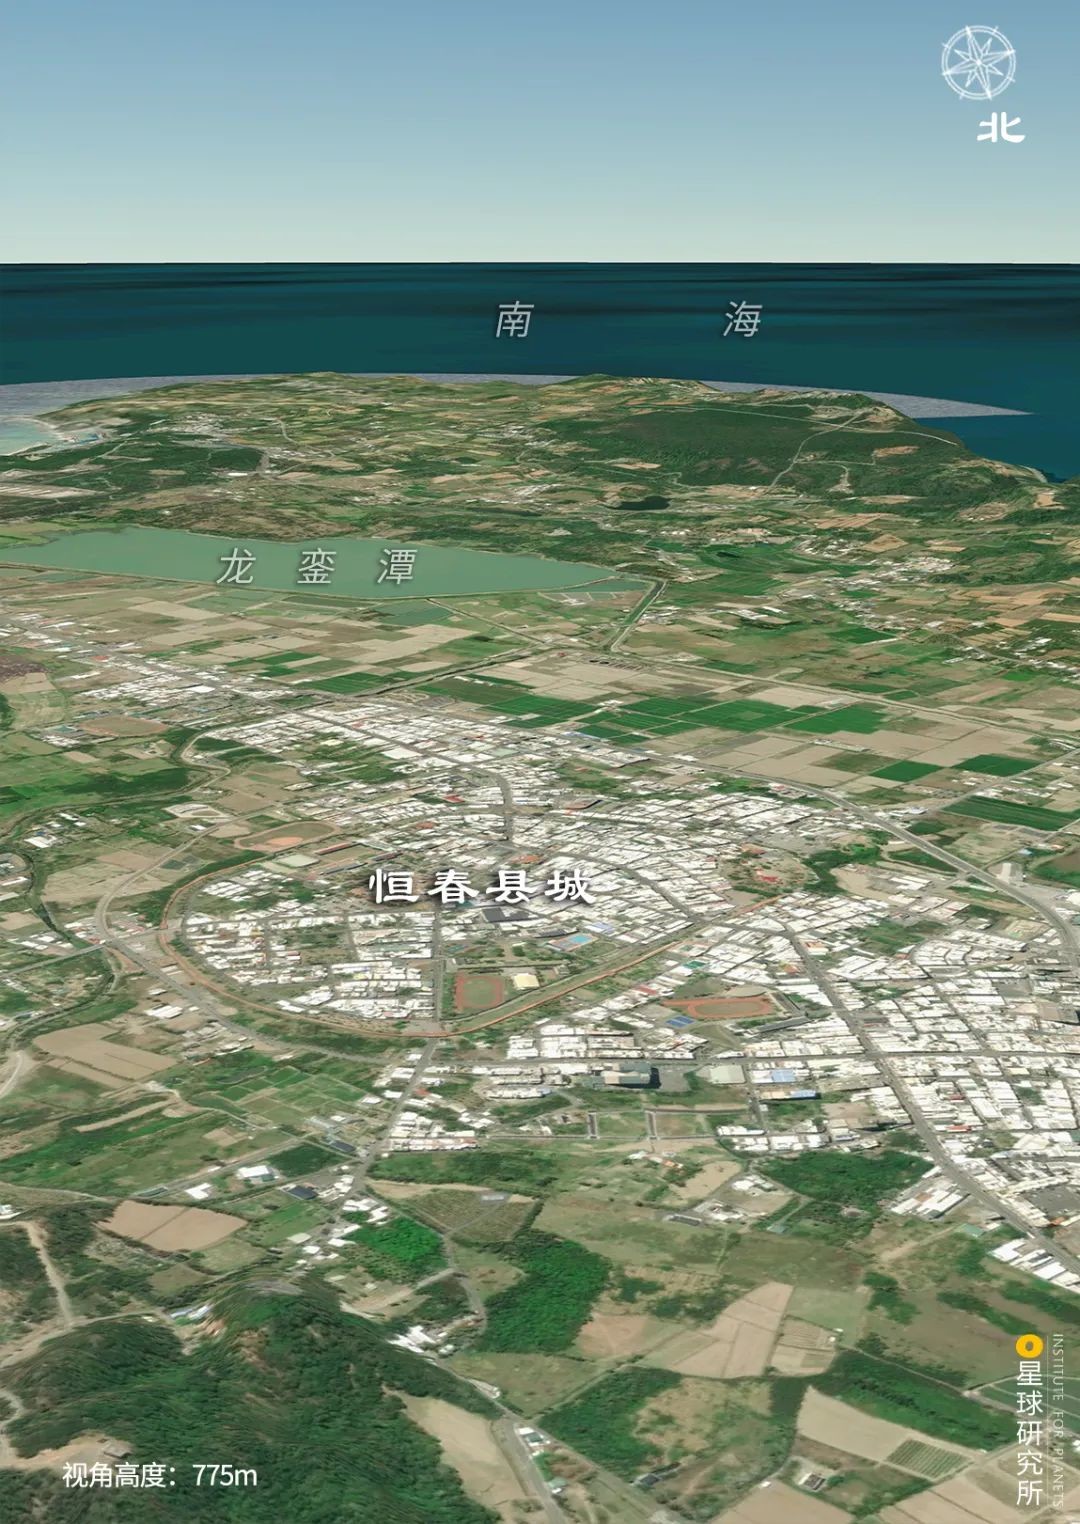Click the large gray building complex south of town

coord(623,1076)
